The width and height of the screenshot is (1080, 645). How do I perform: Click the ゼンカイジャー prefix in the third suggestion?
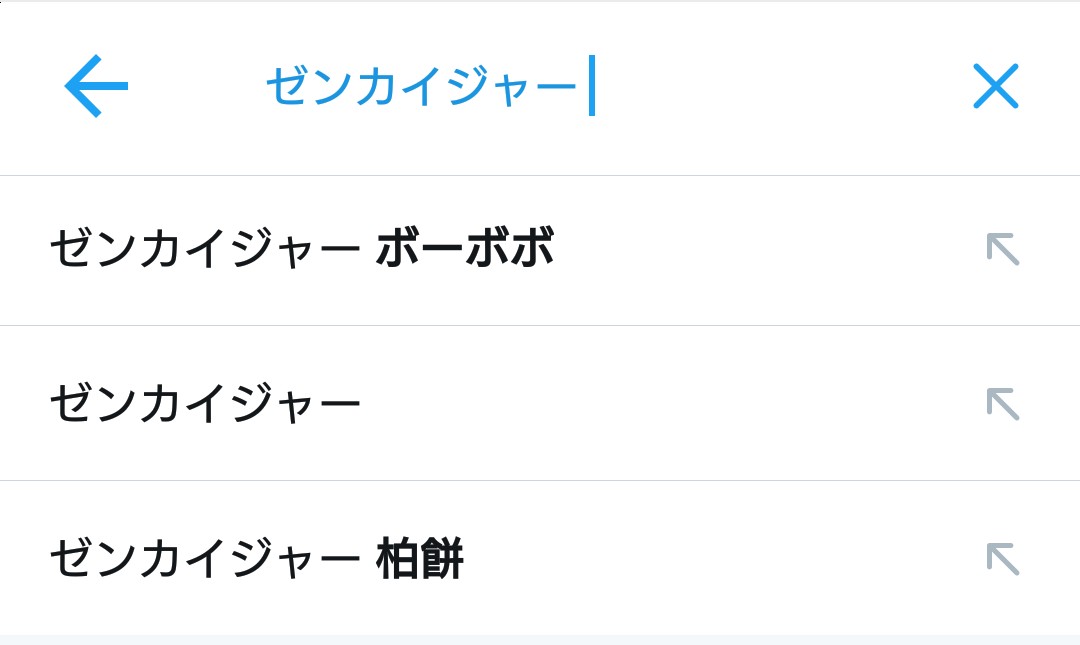[205, 560]
